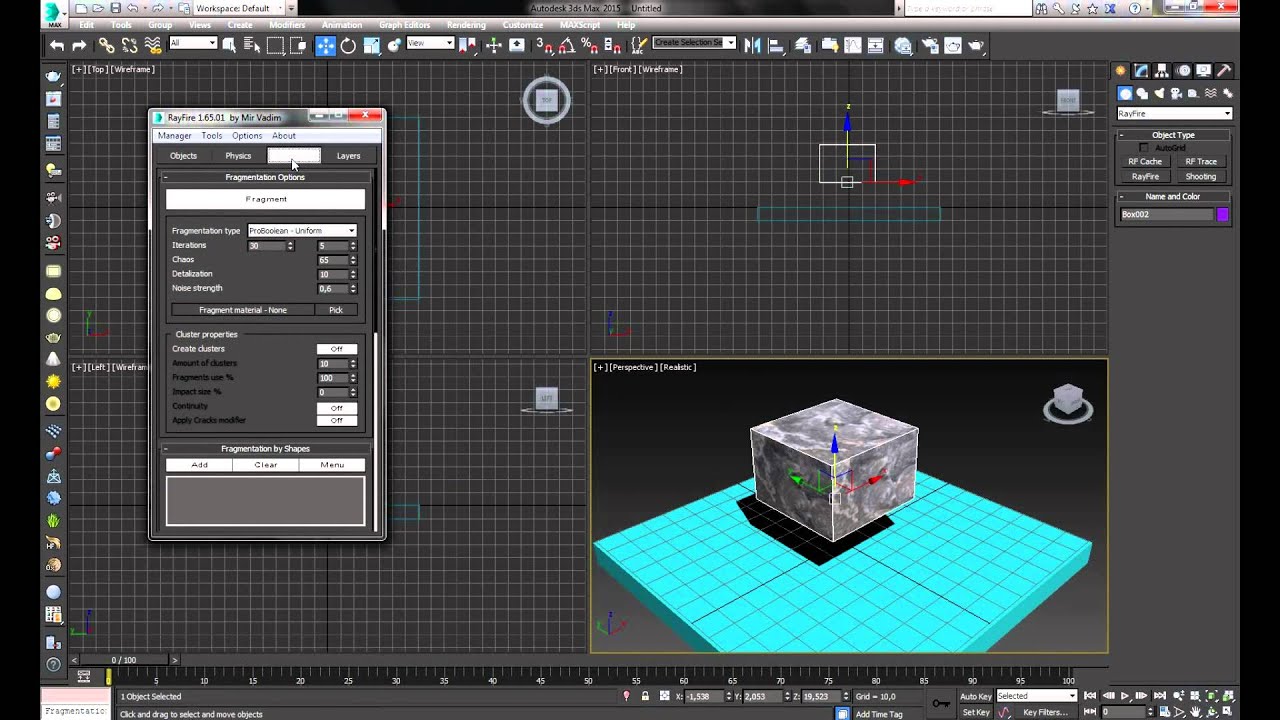The width and height of the screenshot is (1280, 720).
Task: Switch to the Display command panel
Action: pos(1204,71)
